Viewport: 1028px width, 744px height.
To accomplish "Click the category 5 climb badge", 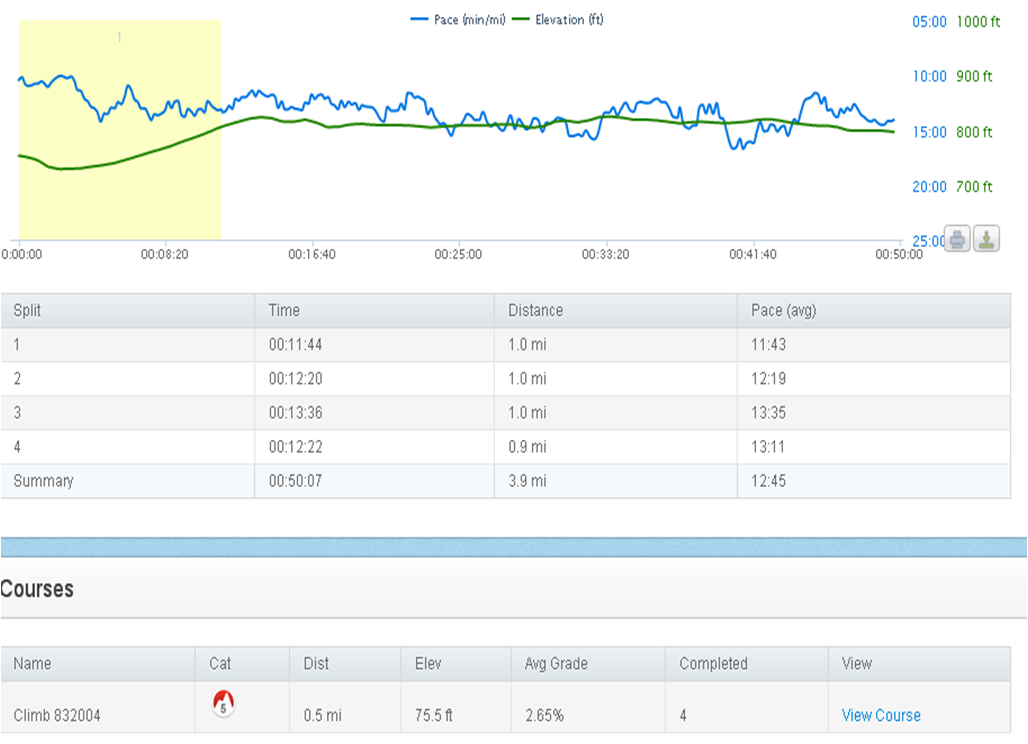I will point(223,705).
